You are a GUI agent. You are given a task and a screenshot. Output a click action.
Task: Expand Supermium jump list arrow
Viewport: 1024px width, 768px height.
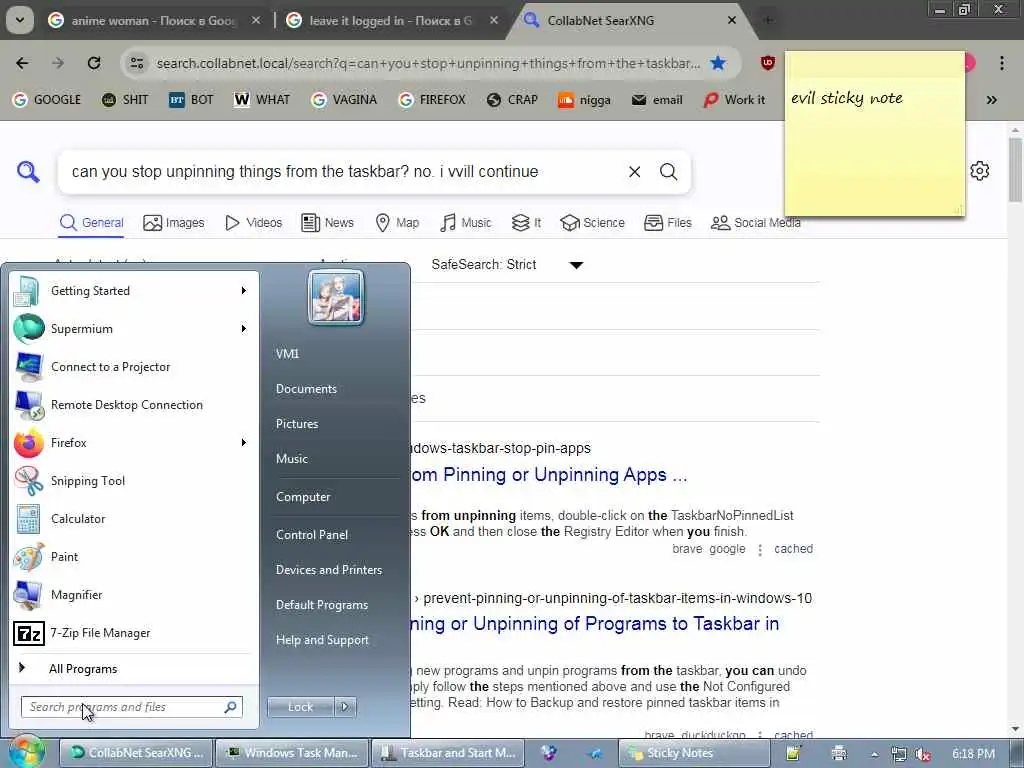point(244,328)
